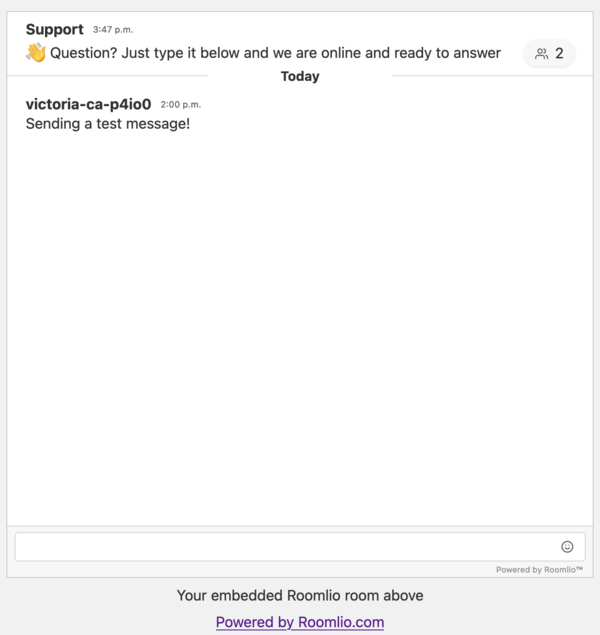Open the emoji picker smiley icon
The image size is (600, 635).
567,547
